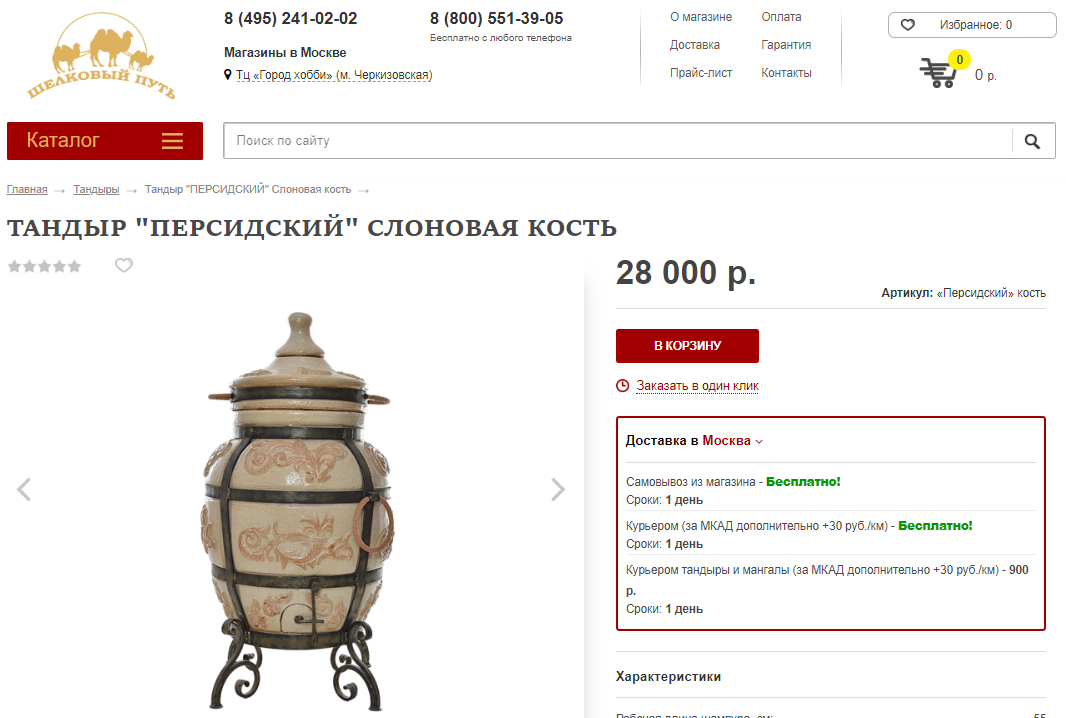Show the previous product image arrow
The height and width of the screenshot is (718, 1066).
tap(24, 490)
